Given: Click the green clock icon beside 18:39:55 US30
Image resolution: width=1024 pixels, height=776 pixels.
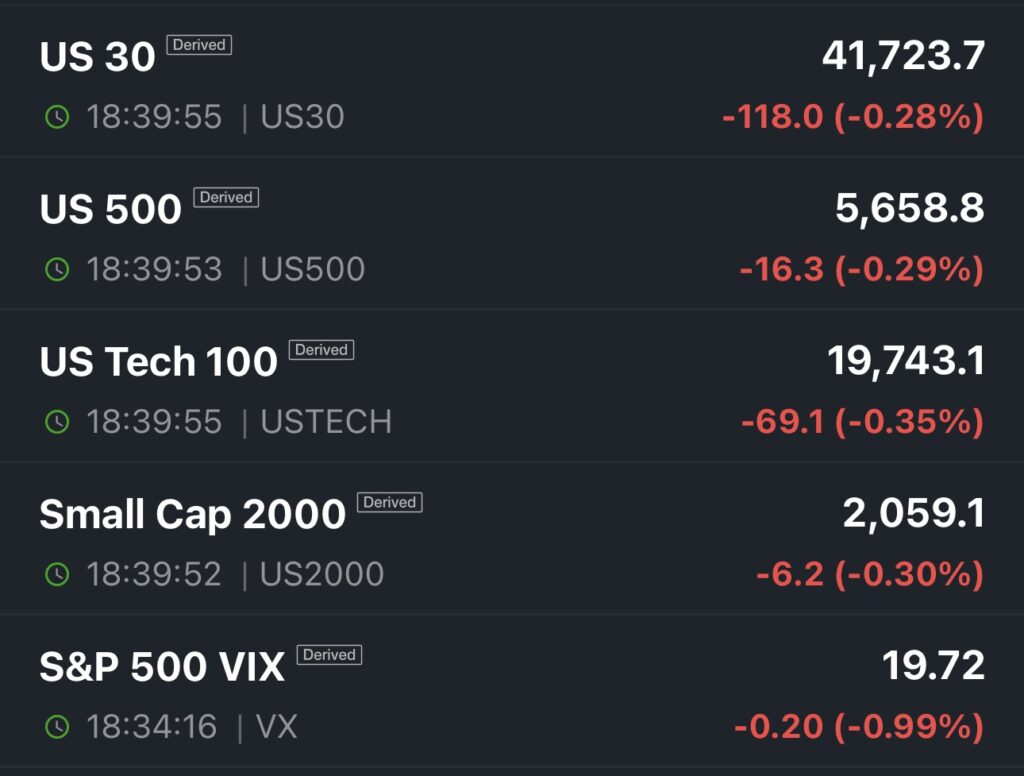Looking at the screenshot, I should click(57, 117).
